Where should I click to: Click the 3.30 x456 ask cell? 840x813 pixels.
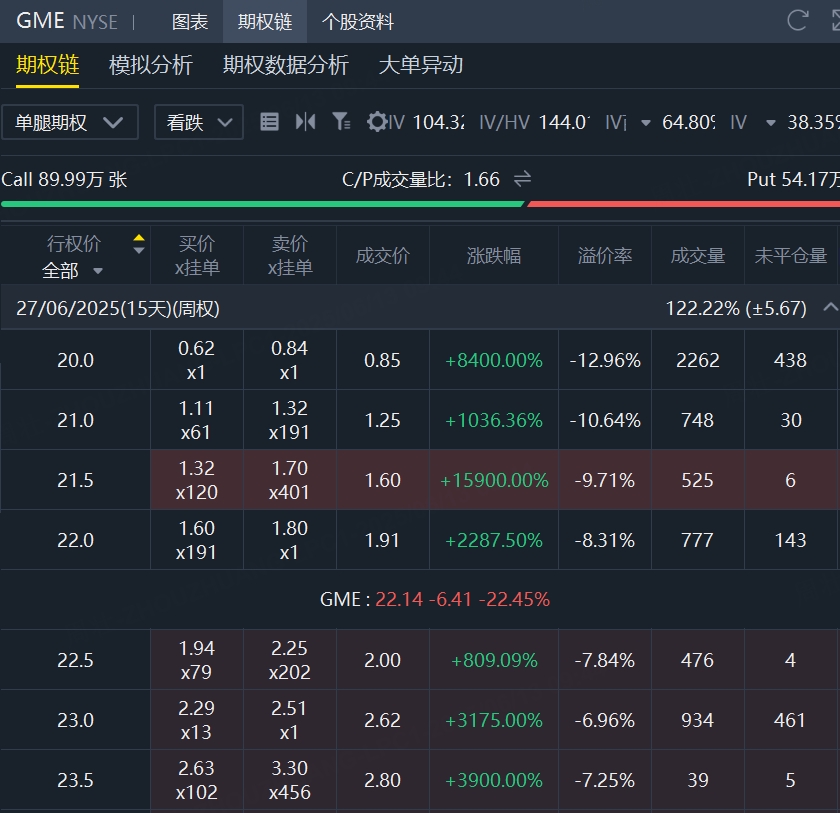point(290,780)
